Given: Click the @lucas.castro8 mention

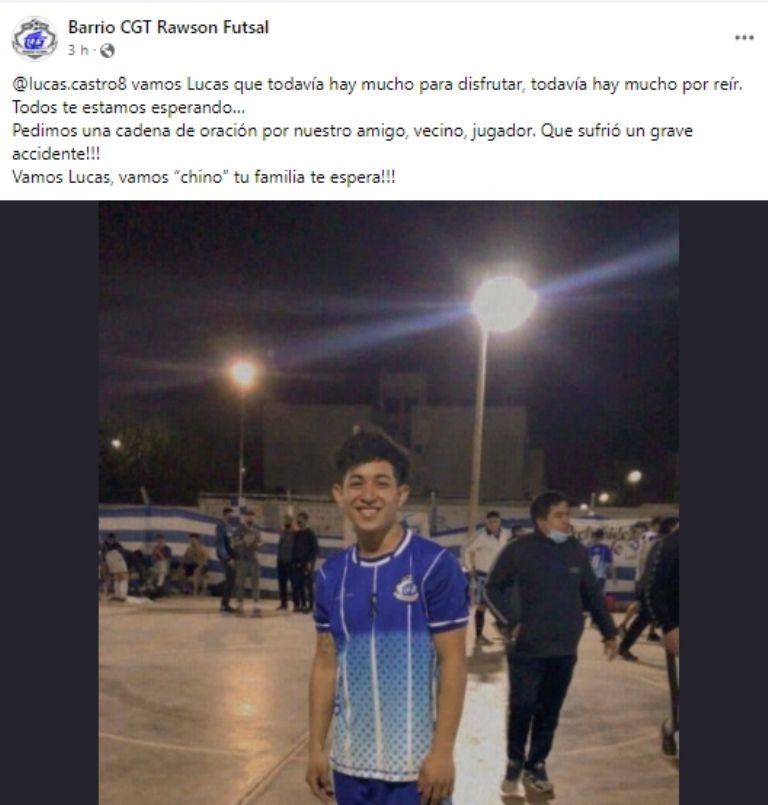Looking at the screenshot, I should [x=69, y=84].
